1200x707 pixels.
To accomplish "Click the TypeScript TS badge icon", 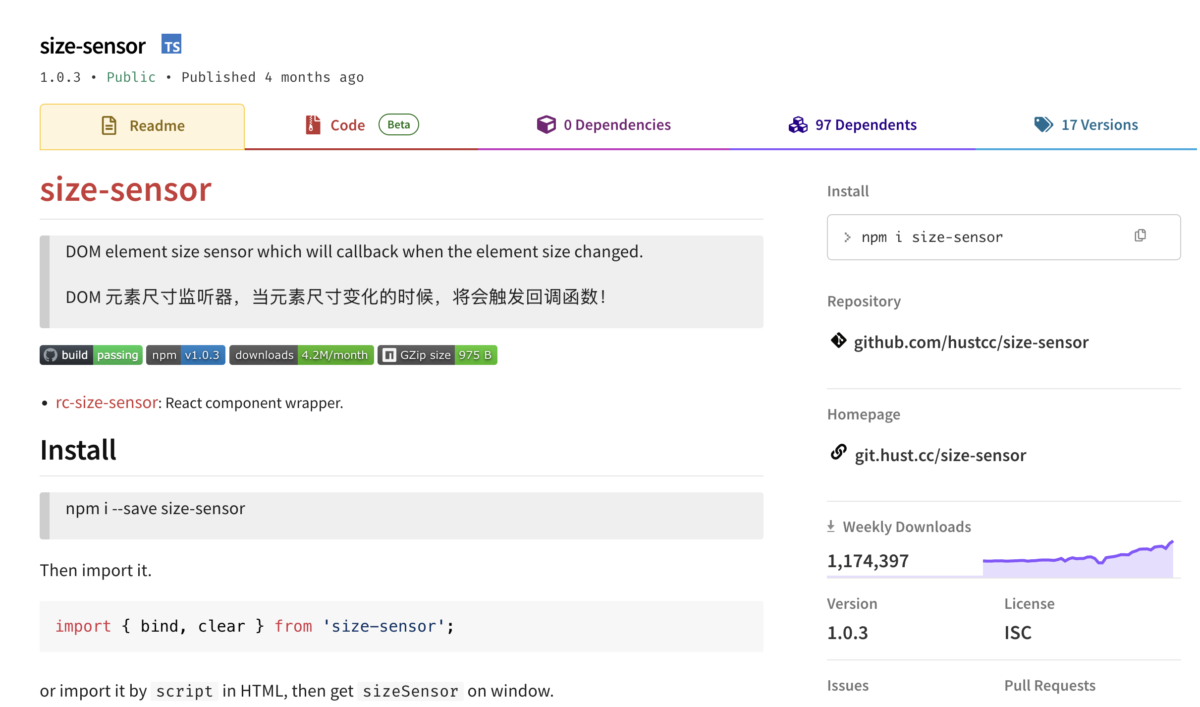I will [x=172, y=45].
